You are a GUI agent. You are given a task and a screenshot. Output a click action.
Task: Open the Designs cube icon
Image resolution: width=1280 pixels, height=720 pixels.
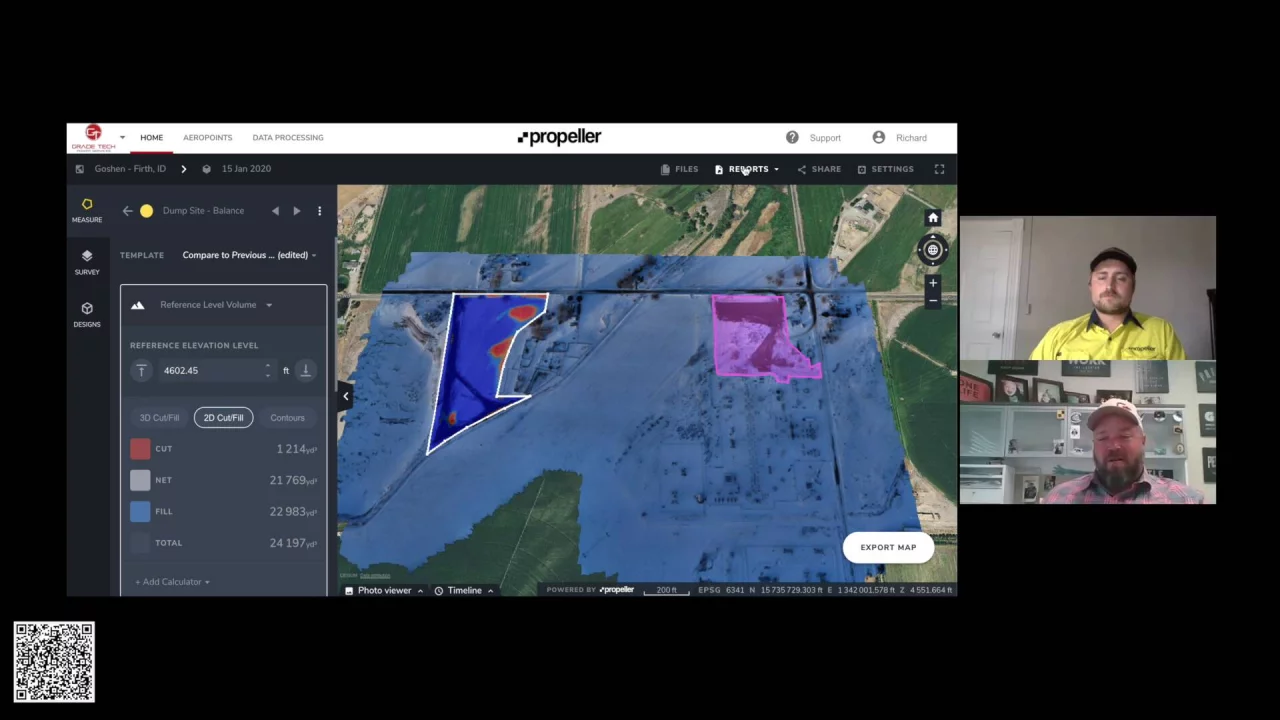click(87, 314)
